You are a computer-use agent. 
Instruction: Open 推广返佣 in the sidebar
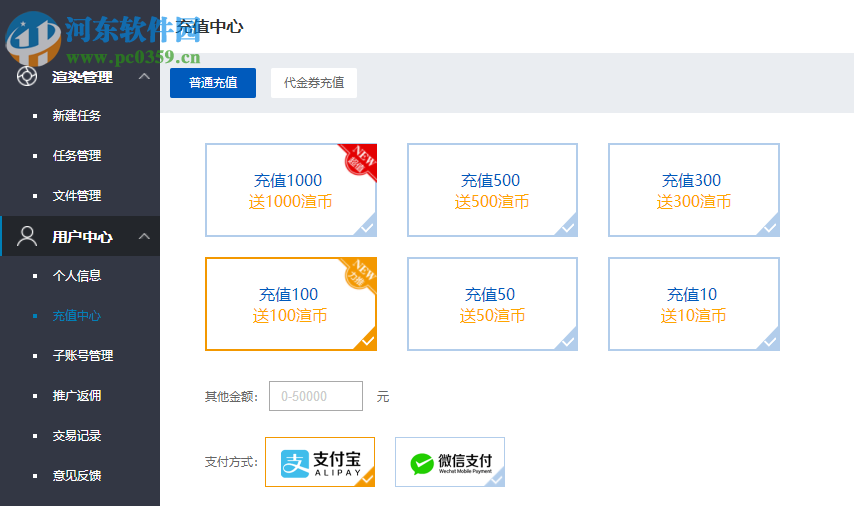point(77,396)
